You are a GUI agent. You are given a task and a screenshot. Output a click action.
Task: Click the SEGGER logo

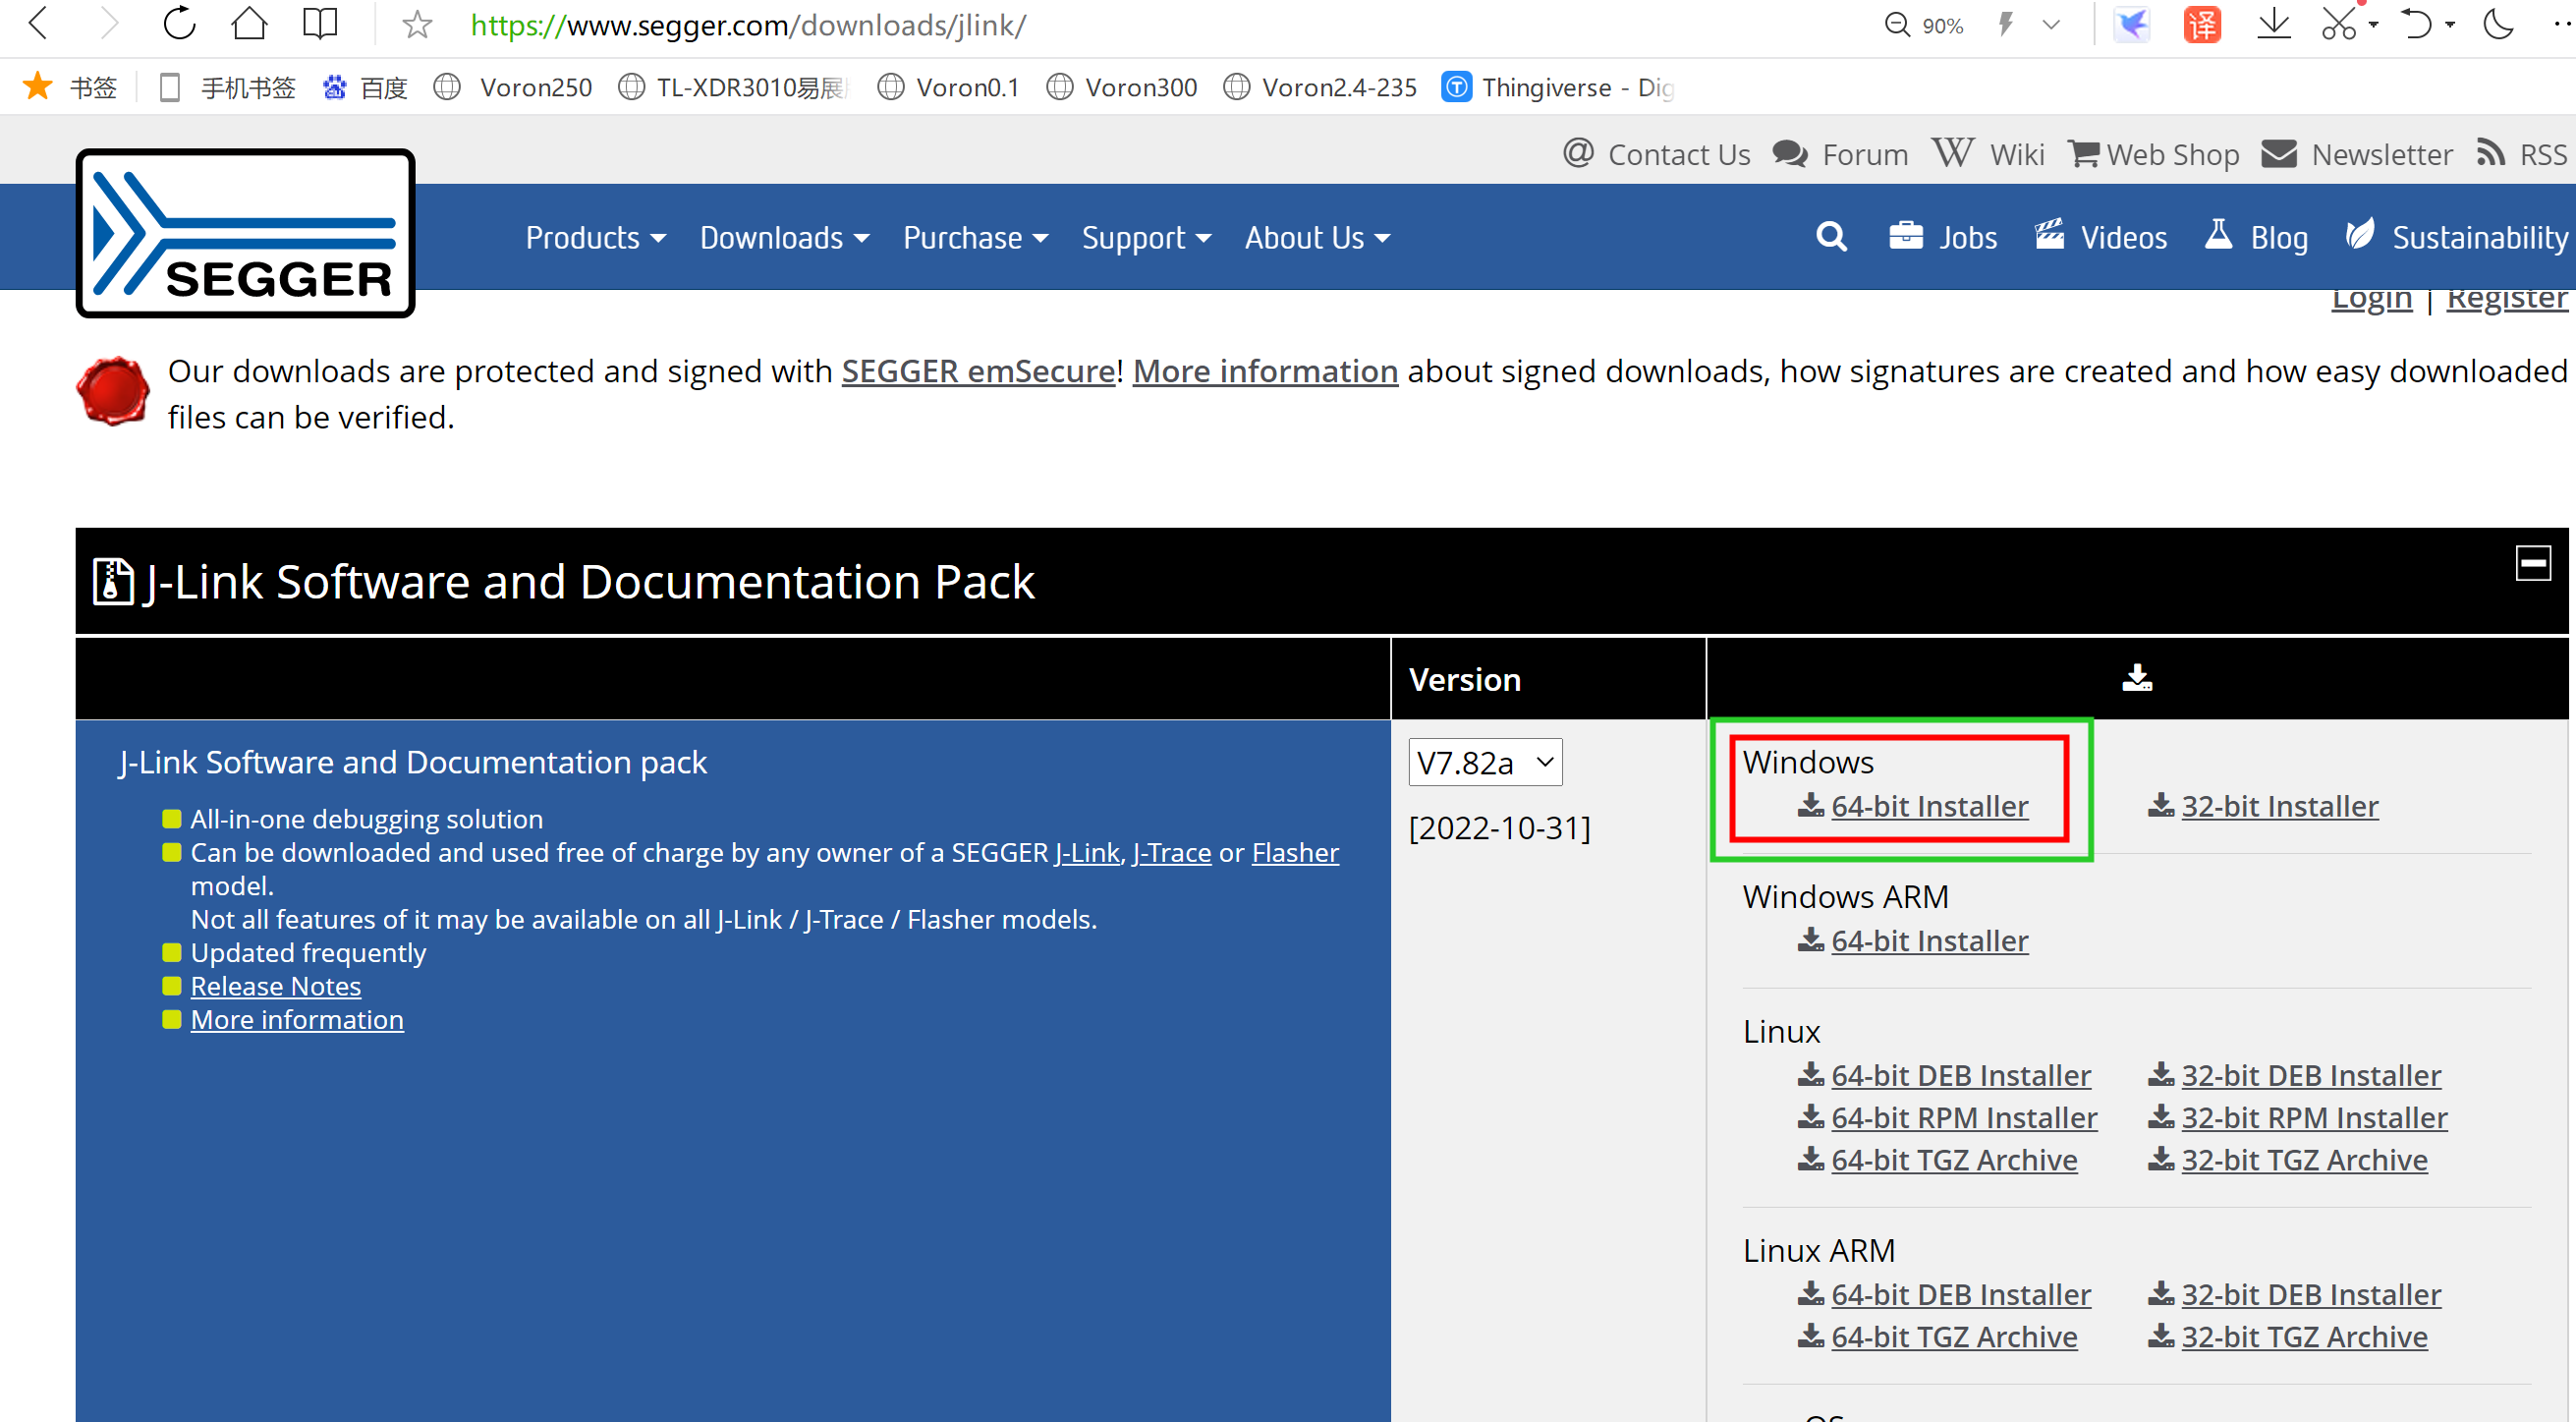245,234
